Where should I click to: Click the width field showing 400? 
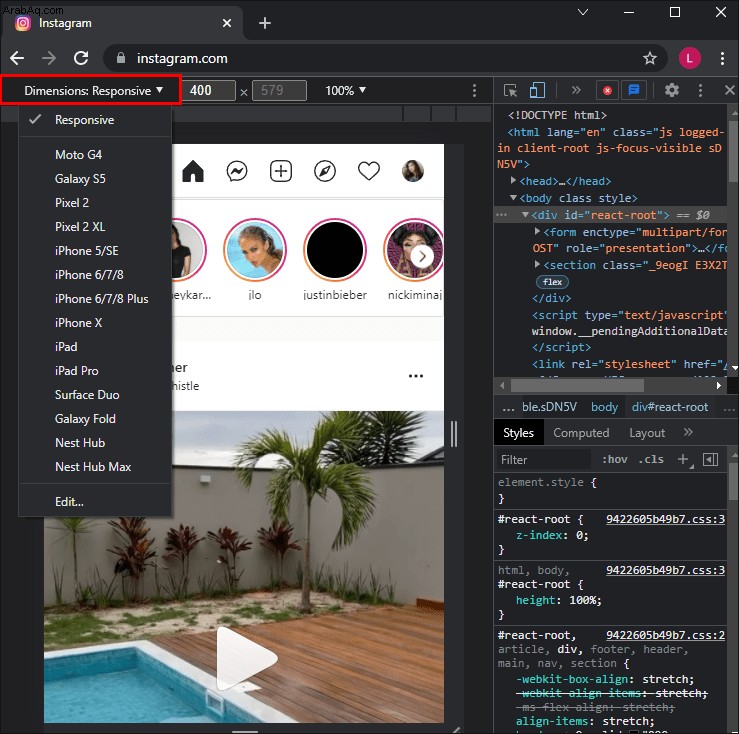point(209,90)
